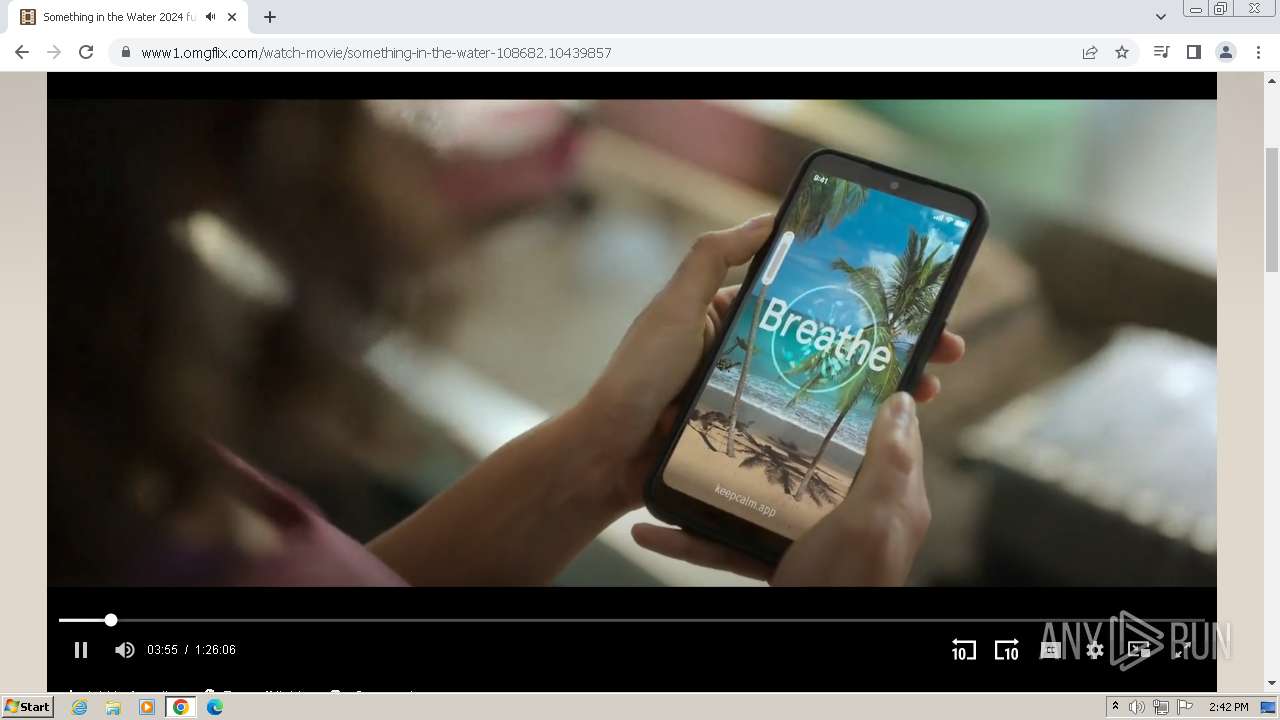Image resolution: width=1280 pixels, height=720 pixels.
Task: Open the Action Center flag icon
Action: click(x=1185, y=707)
